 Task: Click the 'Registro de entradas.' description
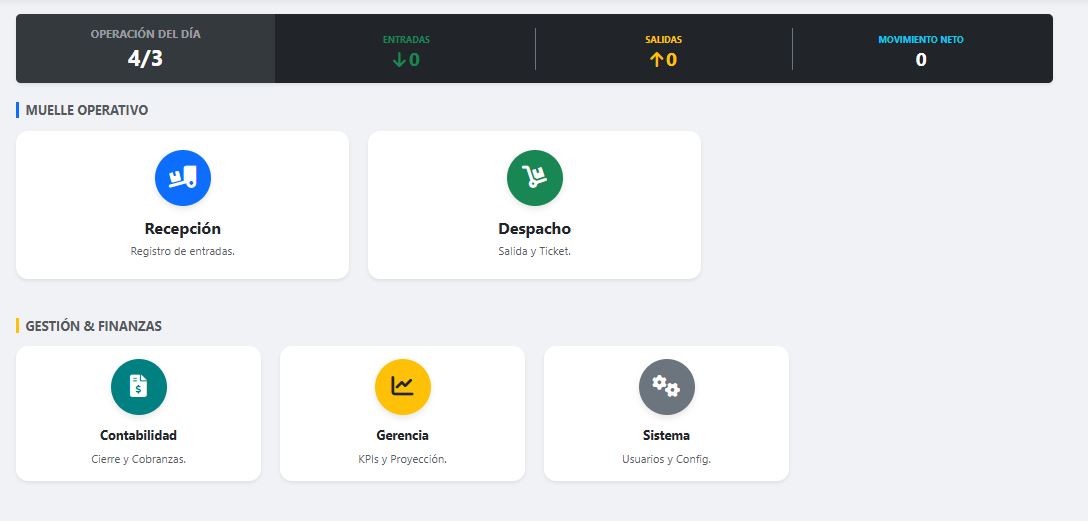182,251
